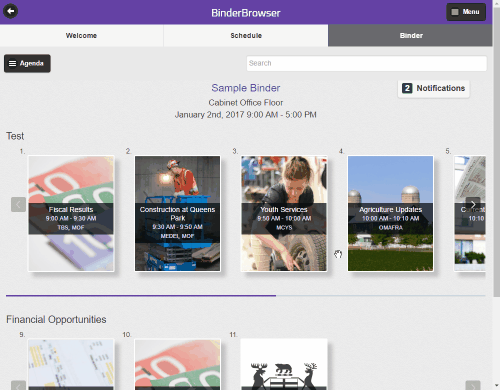
Task: Click the notification count badge showing 2
Action: tap(407, 88)
